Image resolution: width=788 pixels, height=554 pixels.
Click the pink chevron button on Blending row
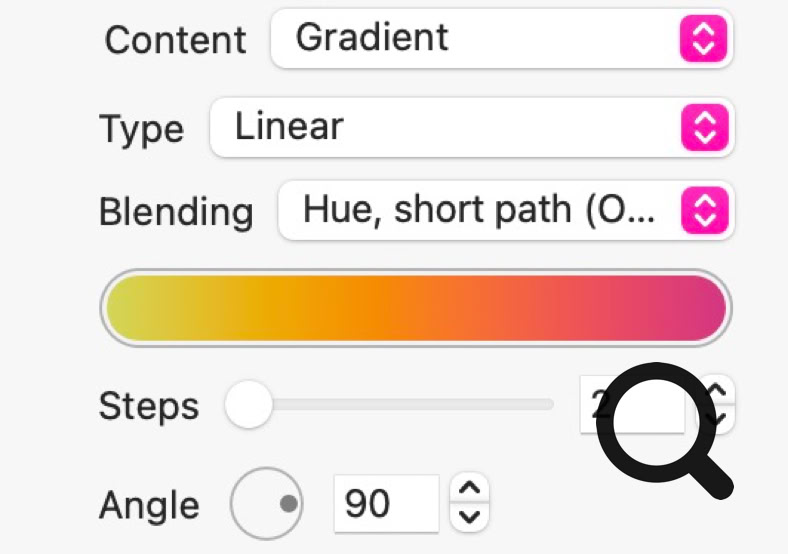point(704,210)
